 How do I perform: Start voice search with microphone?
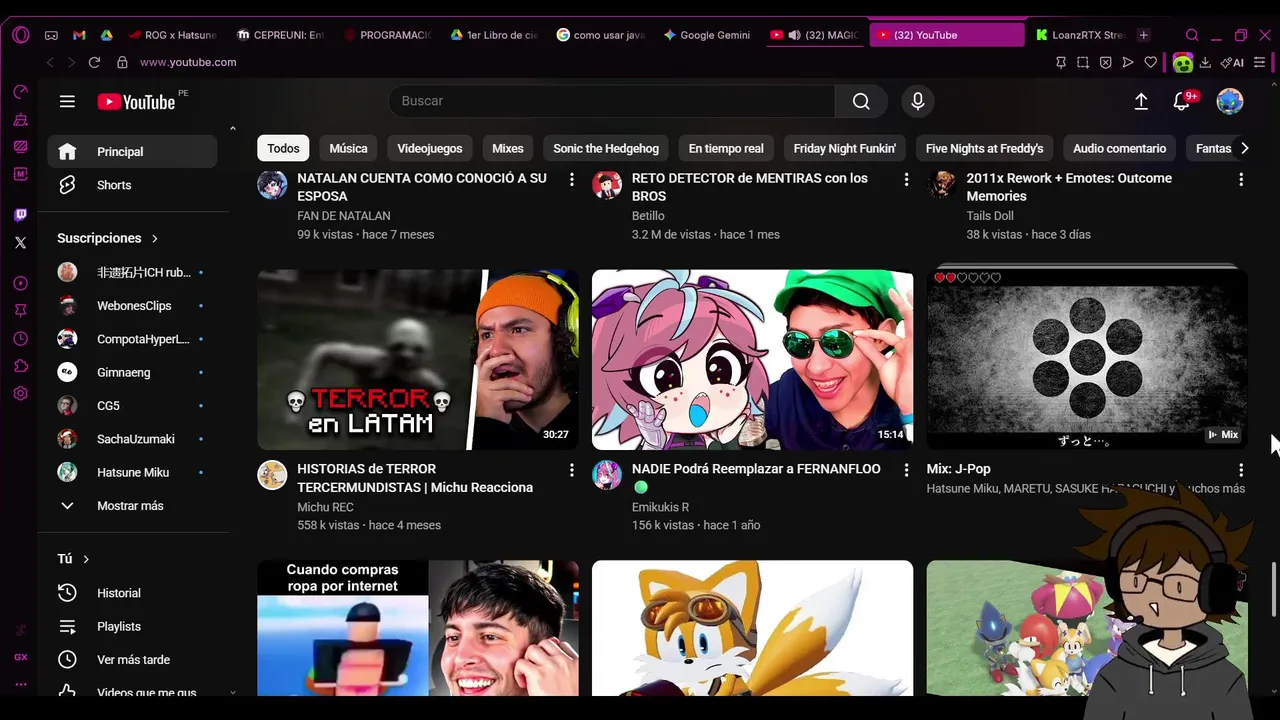click(x=917, y=101)
